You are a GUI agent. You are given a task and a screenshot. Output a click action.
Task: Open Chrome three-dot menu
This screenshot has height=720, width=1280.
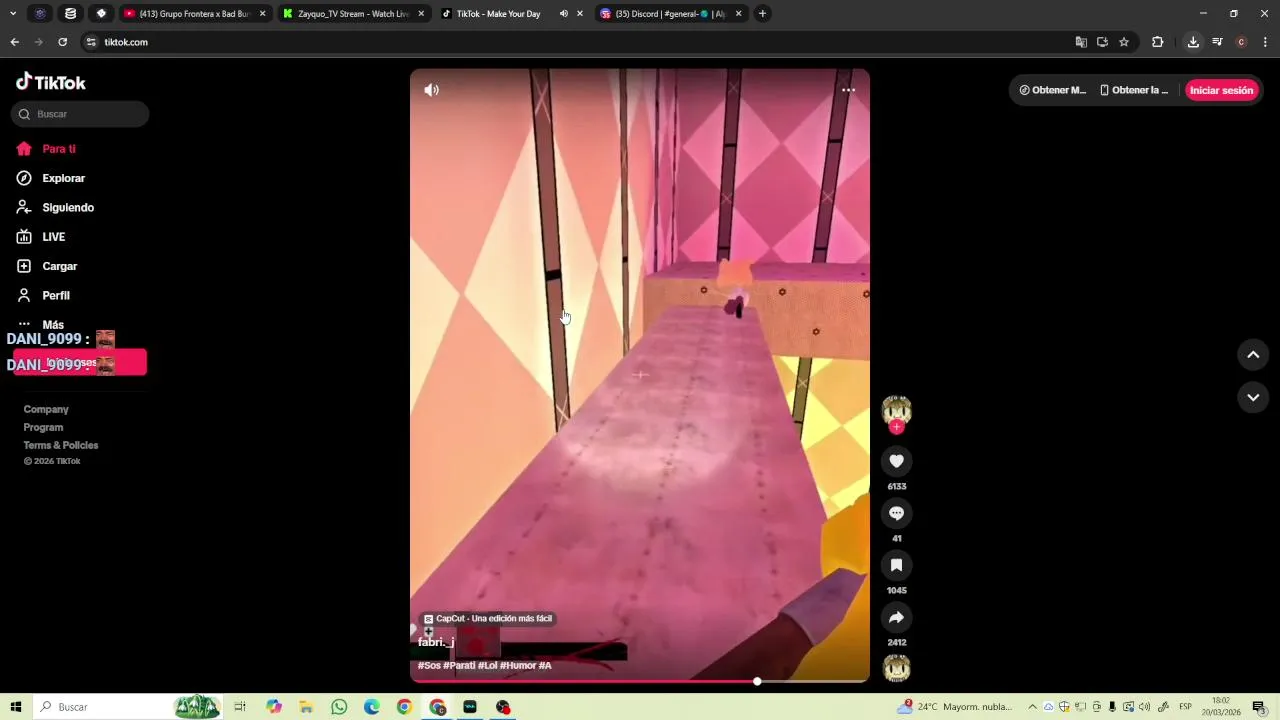pos(1266,42)
